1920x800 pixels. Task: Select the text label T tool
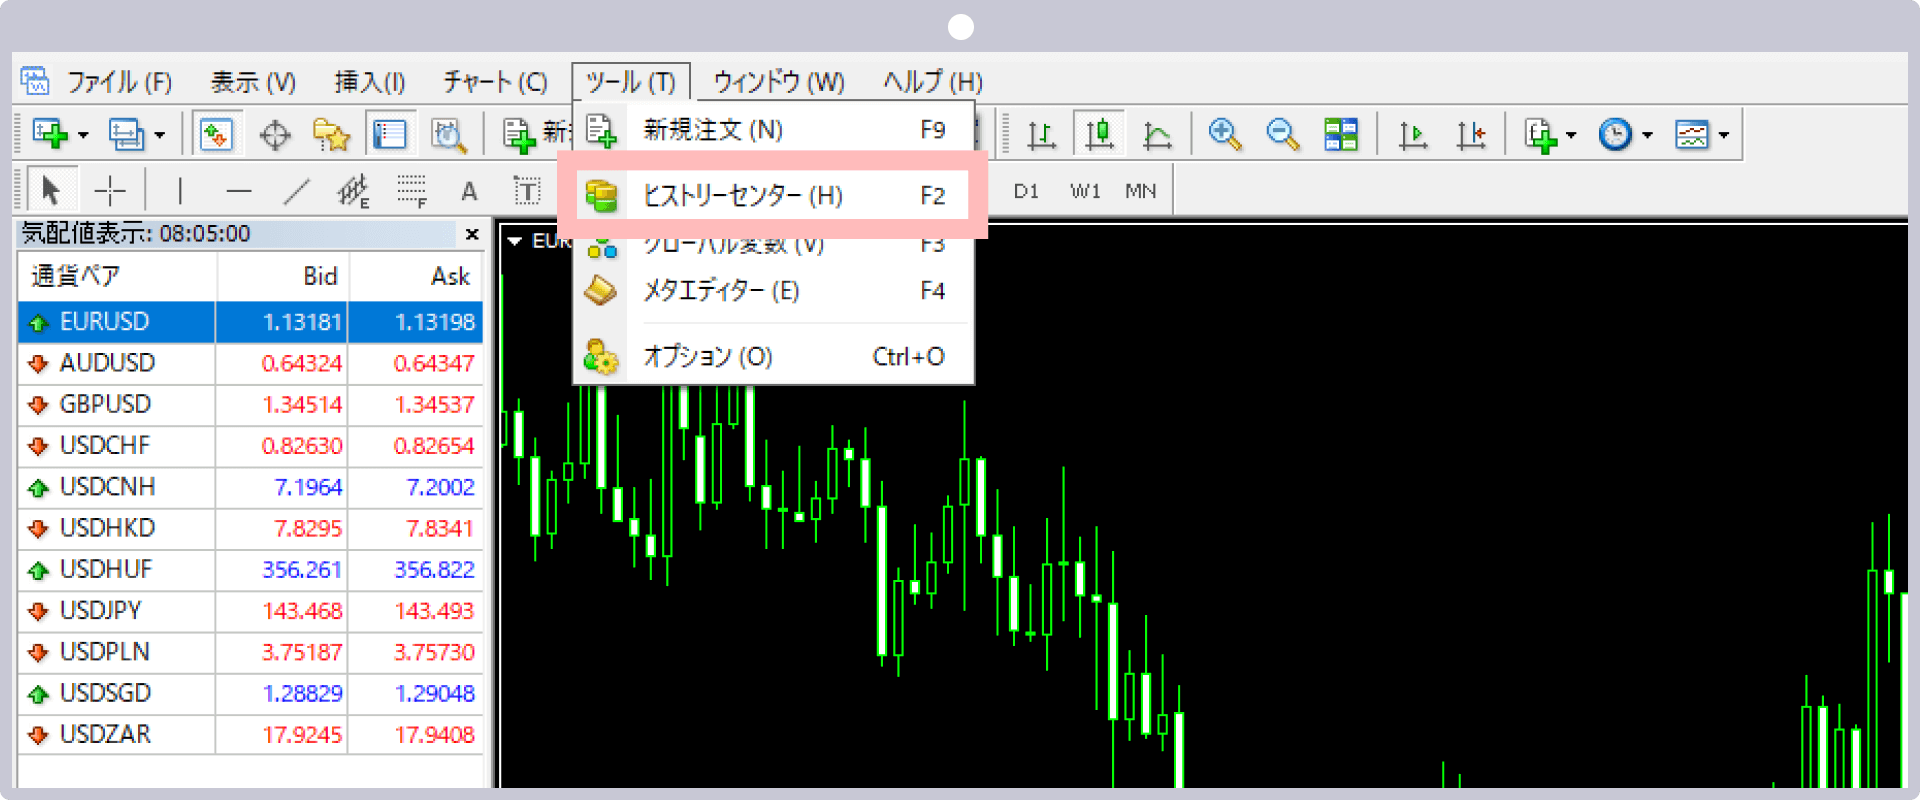pyautogui.click(x=527, y=190)
